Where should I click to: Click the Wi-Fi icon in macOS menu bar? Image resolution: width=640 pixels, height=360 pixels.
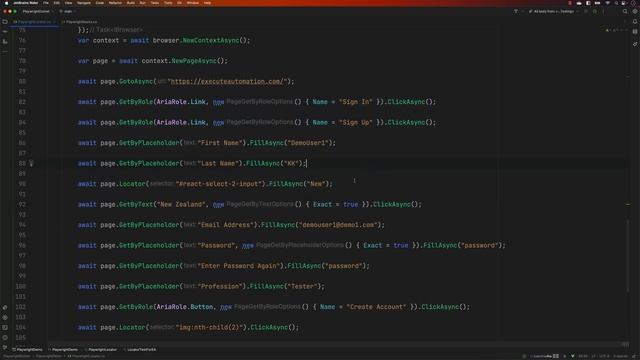[x=608, y=3]
